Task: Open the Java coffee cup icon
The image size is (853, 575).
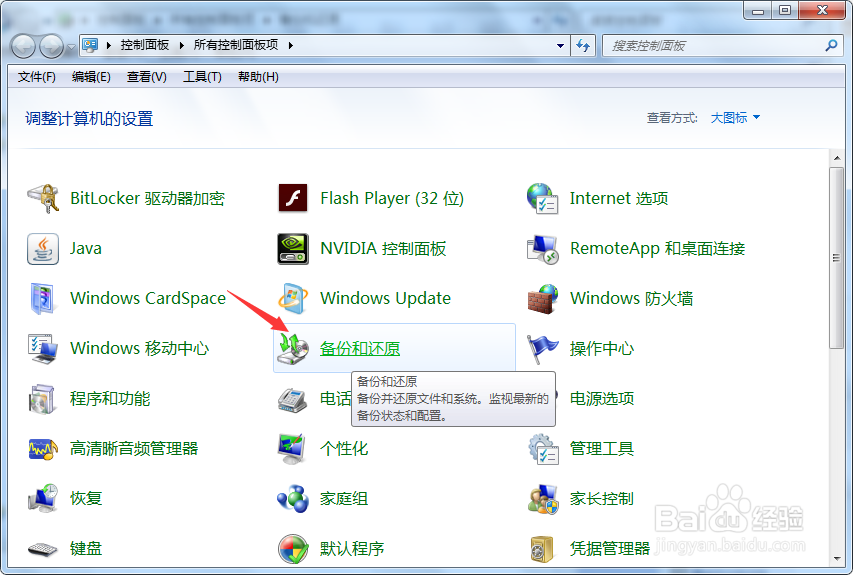Action: click(43, 249)
